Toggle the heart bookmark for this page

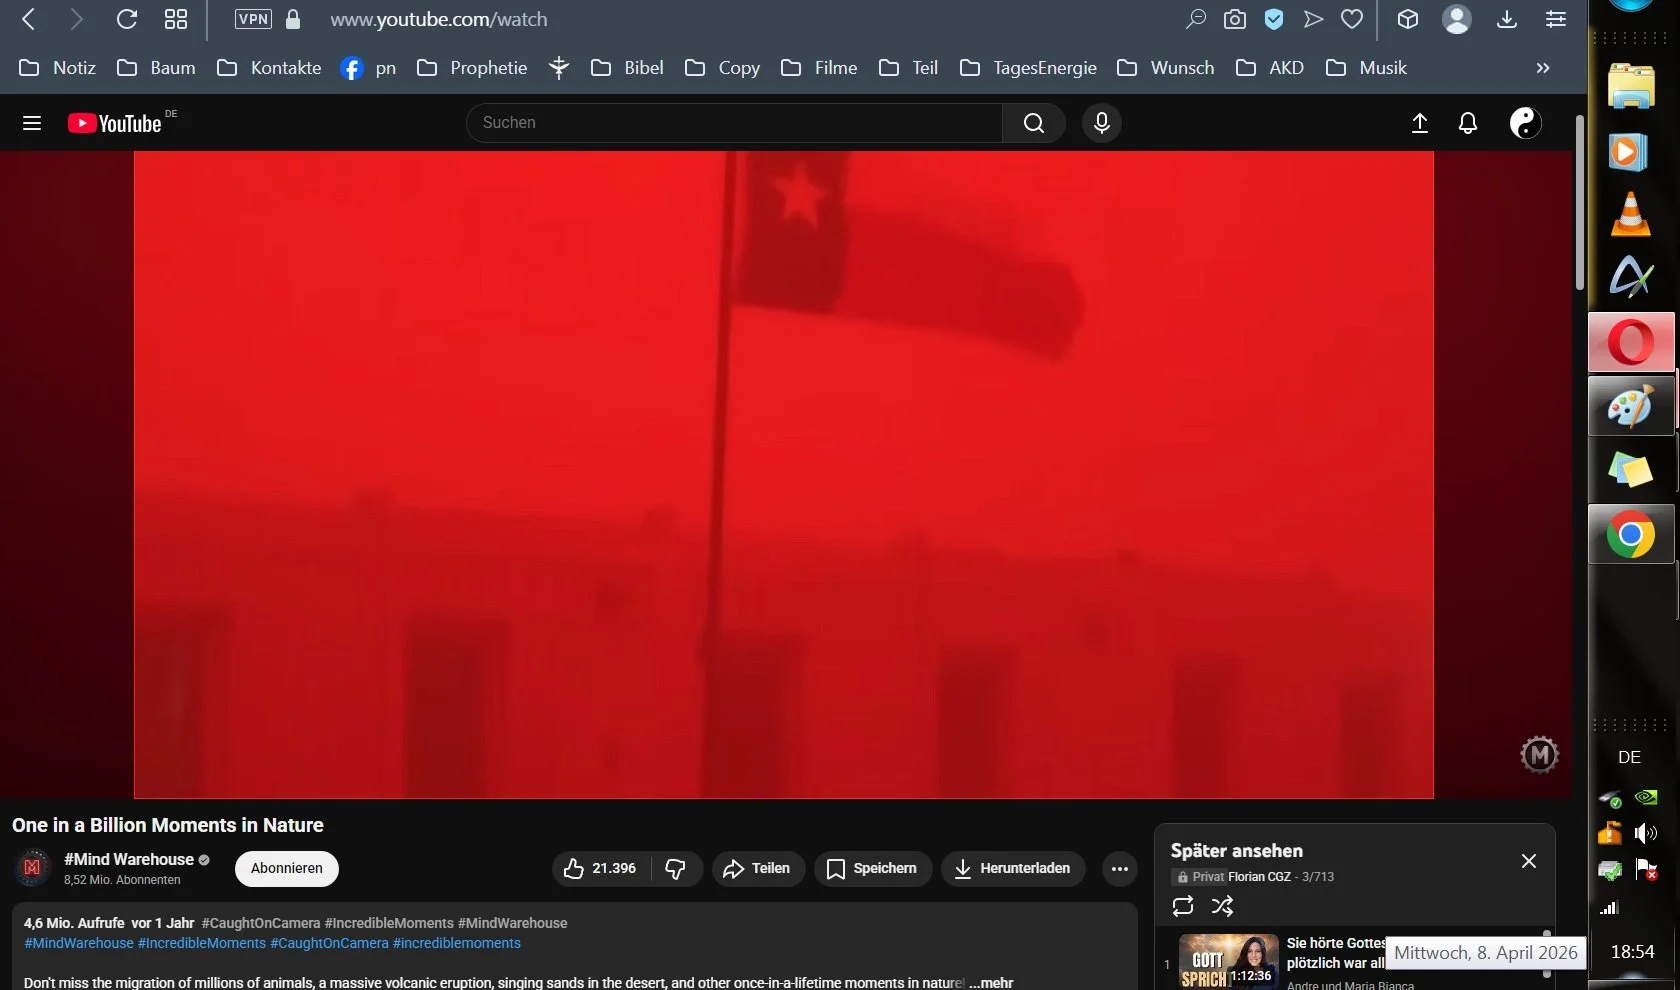[x=1352, y=19]
